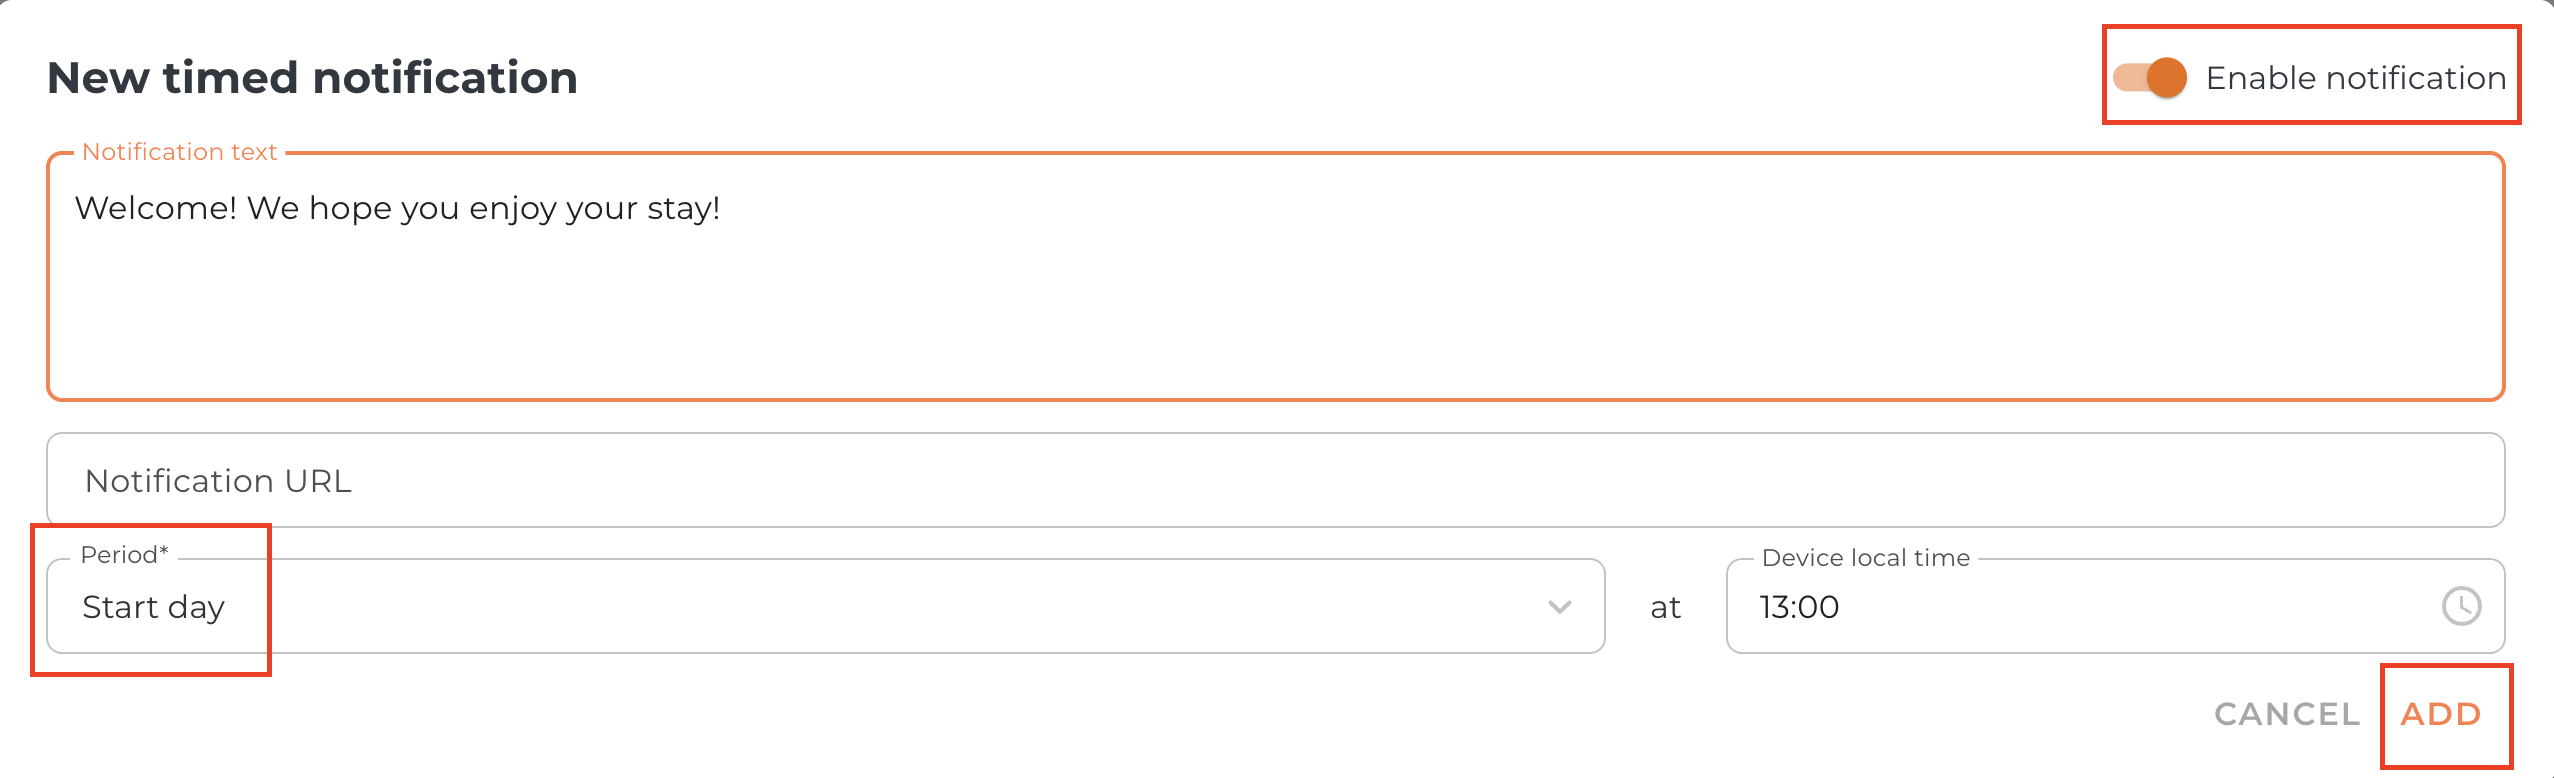Expand the Period dropdown chevron arrow
Viewport: 2554px width, 778px height.
[x=1559, y=607]
